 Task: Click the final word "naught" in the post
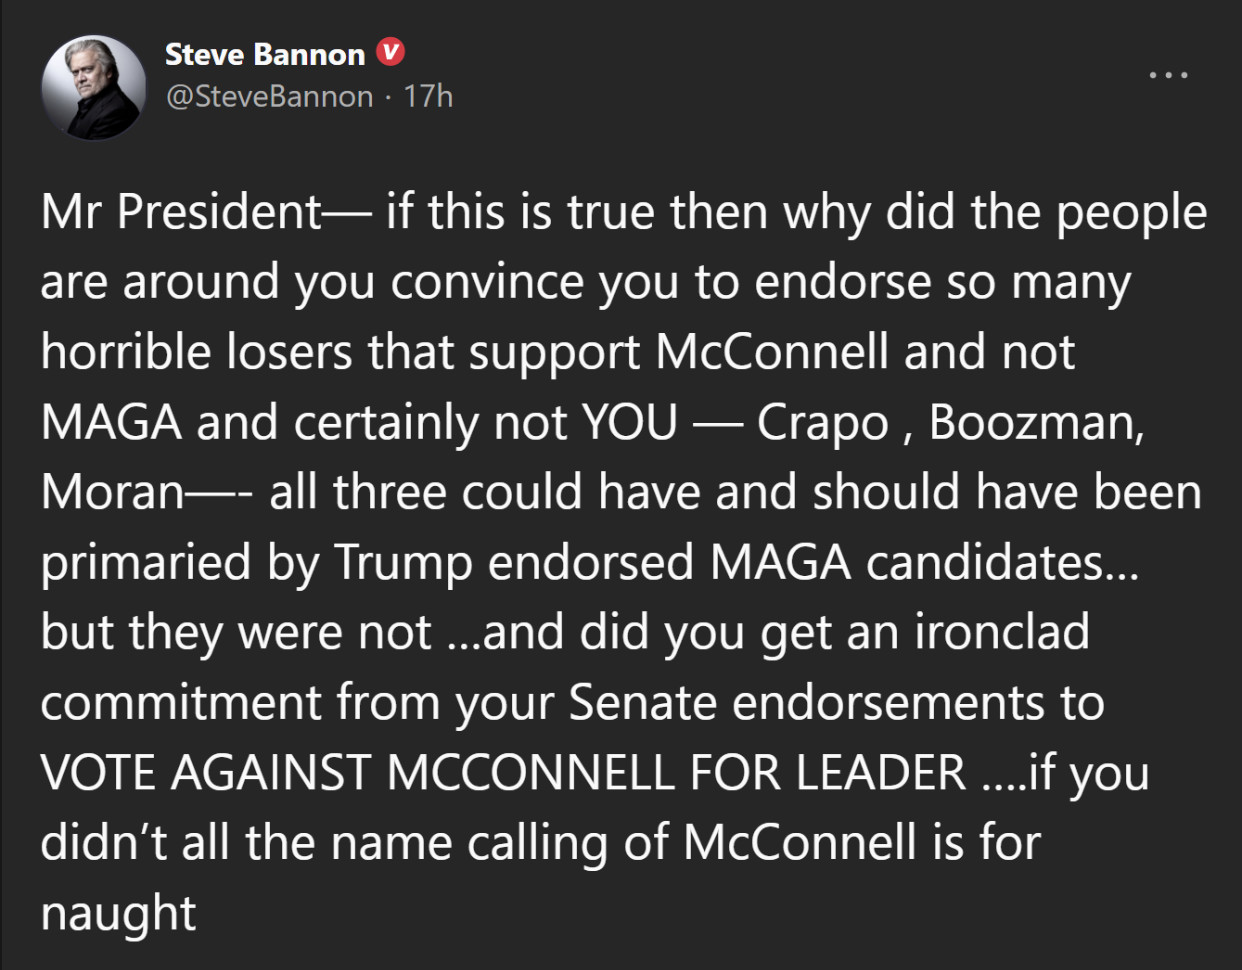click(x=118, y=912)
